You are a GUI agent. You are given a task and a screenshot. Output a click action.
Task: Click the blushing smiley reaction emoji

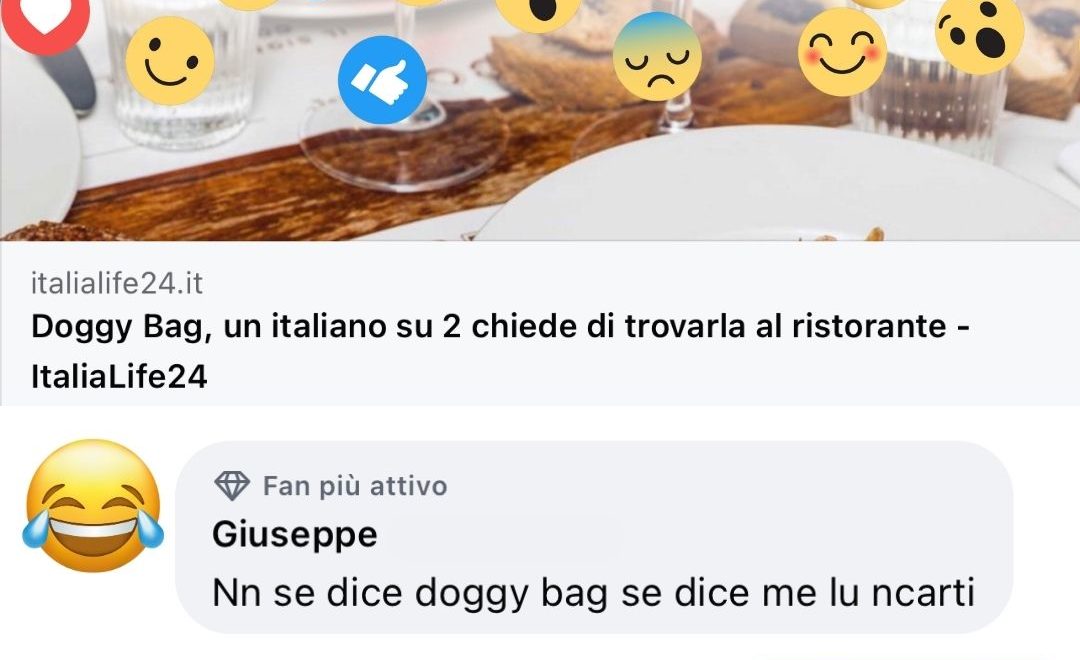842,52
